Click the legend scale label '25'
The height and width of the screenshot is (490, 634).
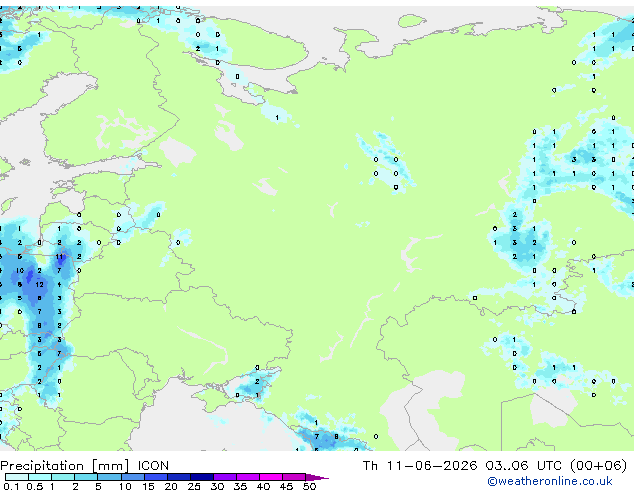194,486
